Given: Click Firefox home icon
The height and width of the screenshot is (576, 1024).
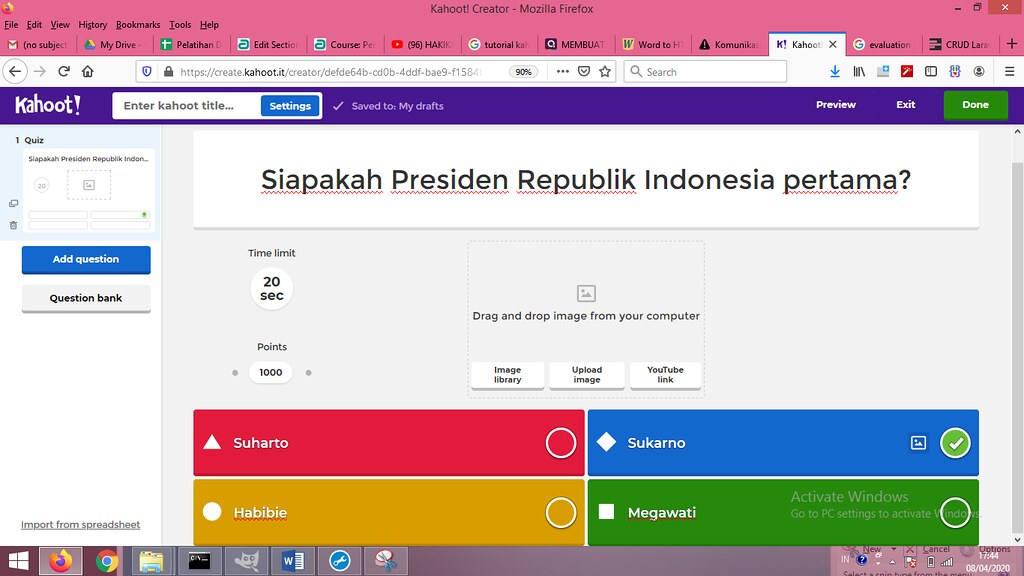Looking at the screenshot, I should pos(88,71).
